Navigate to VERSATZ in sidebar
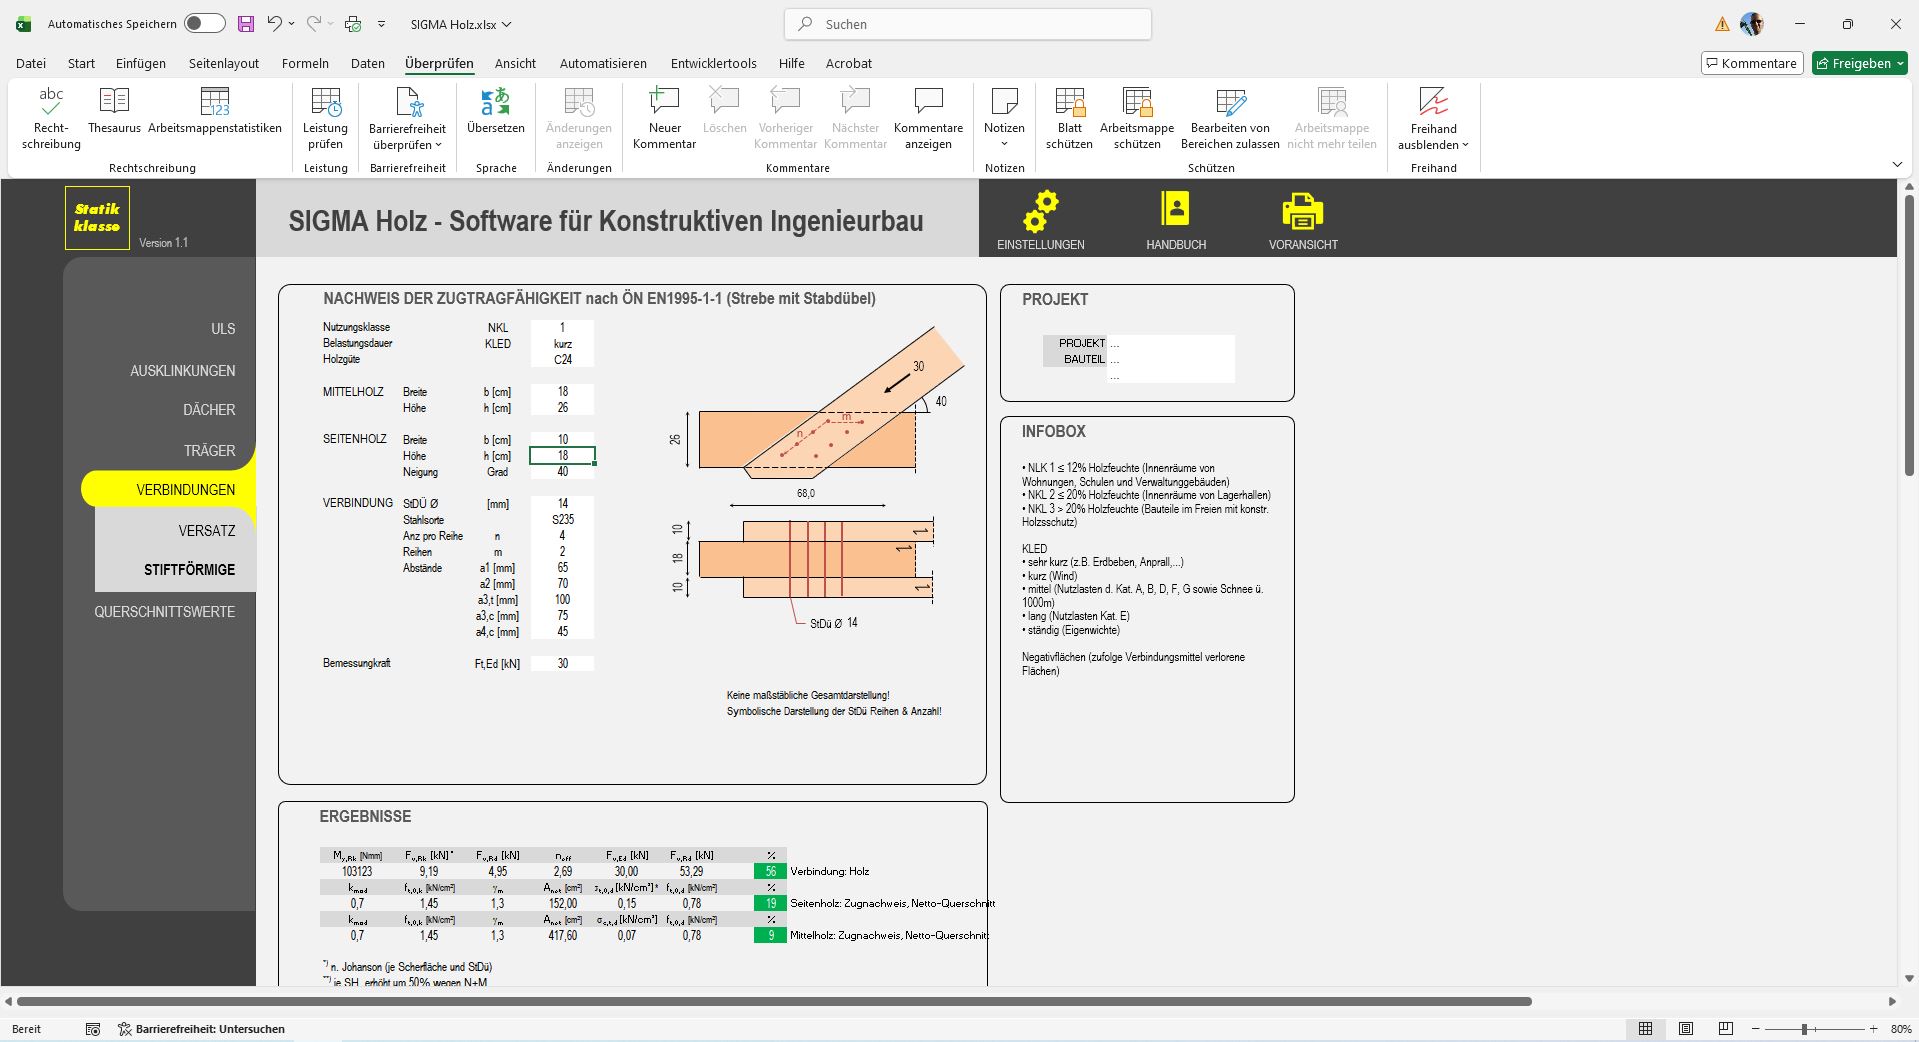This screenshot has width=1919, height=1042. click(207, 531)
